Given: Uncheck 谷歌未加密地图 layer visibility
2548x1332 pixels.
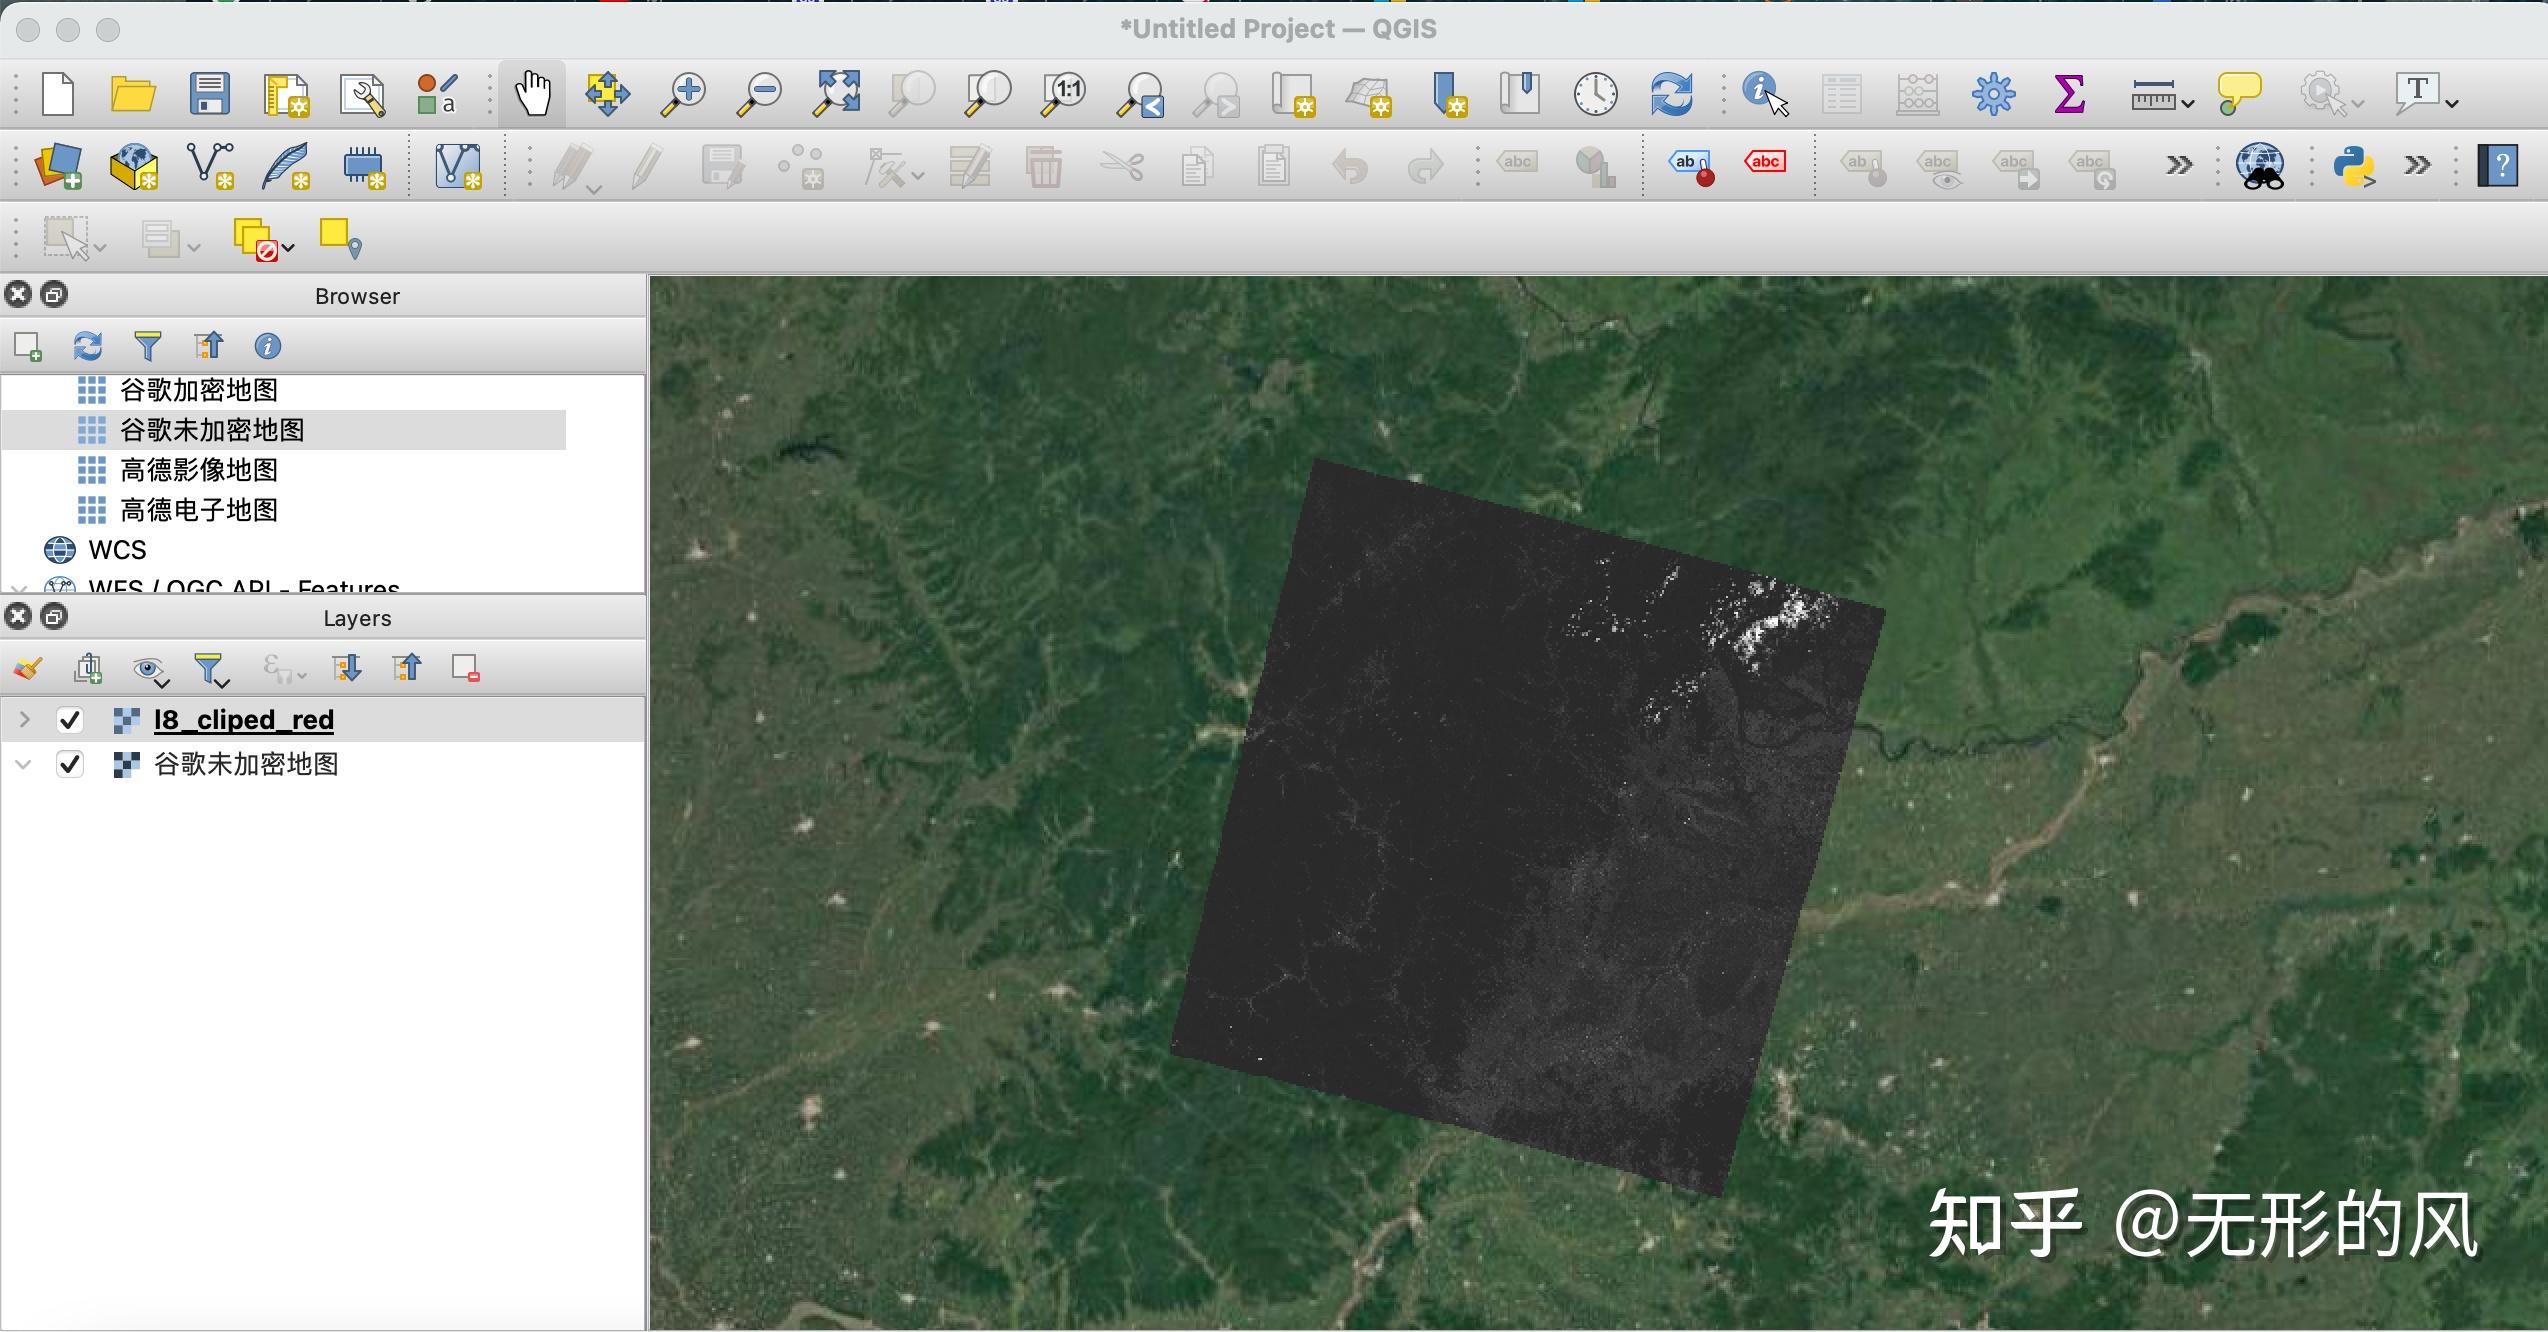Looking at the screenshot, I should pyautogui.click(x=70, y=765).
